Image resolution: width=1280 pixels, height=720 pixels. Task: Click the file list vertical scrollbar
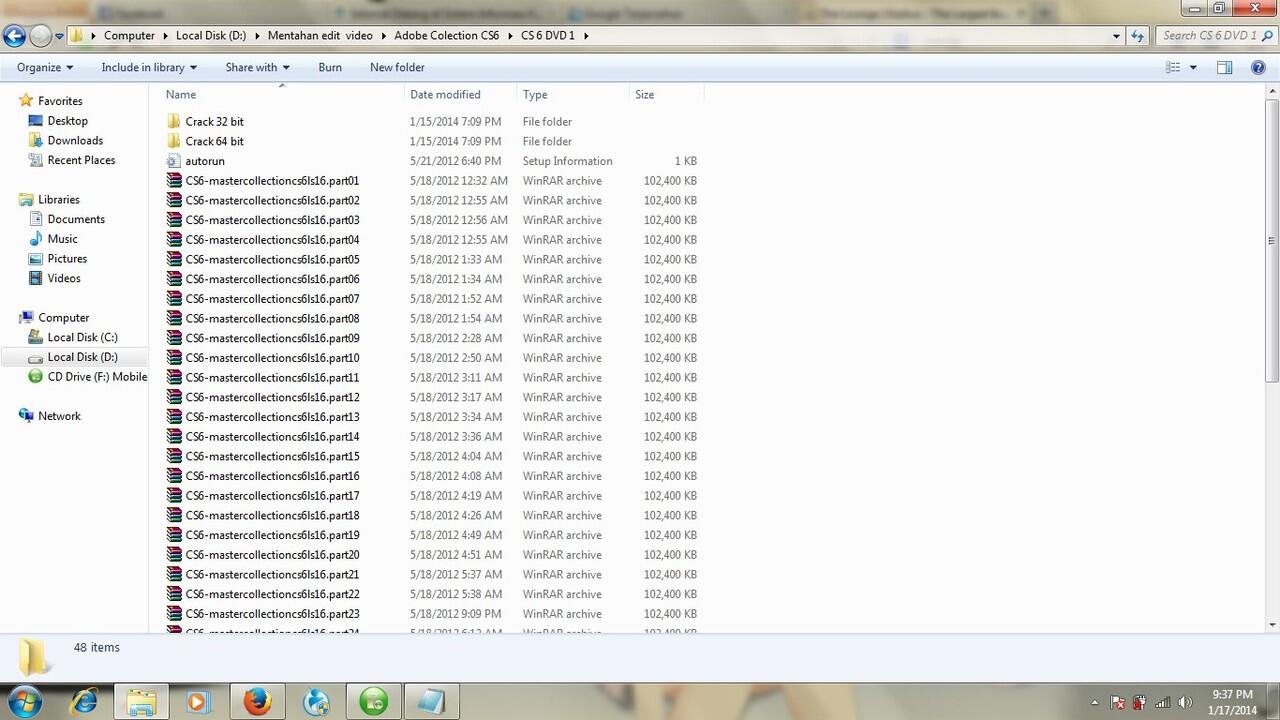[1272, 240]
